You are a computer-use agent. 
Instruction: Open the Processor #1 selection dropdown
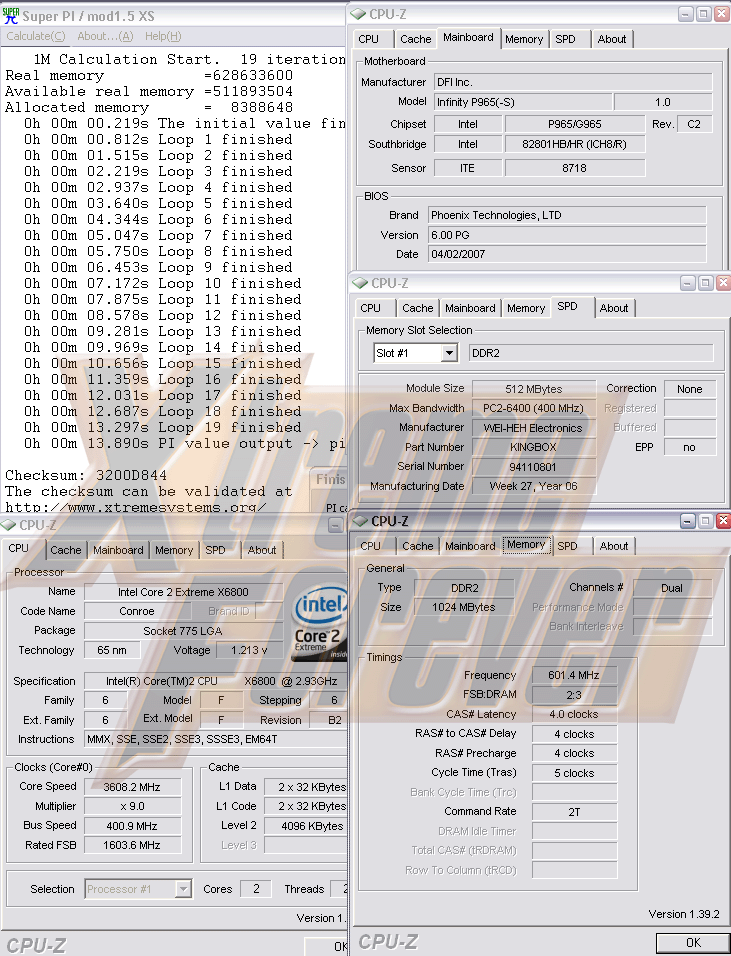click(183, 889)
